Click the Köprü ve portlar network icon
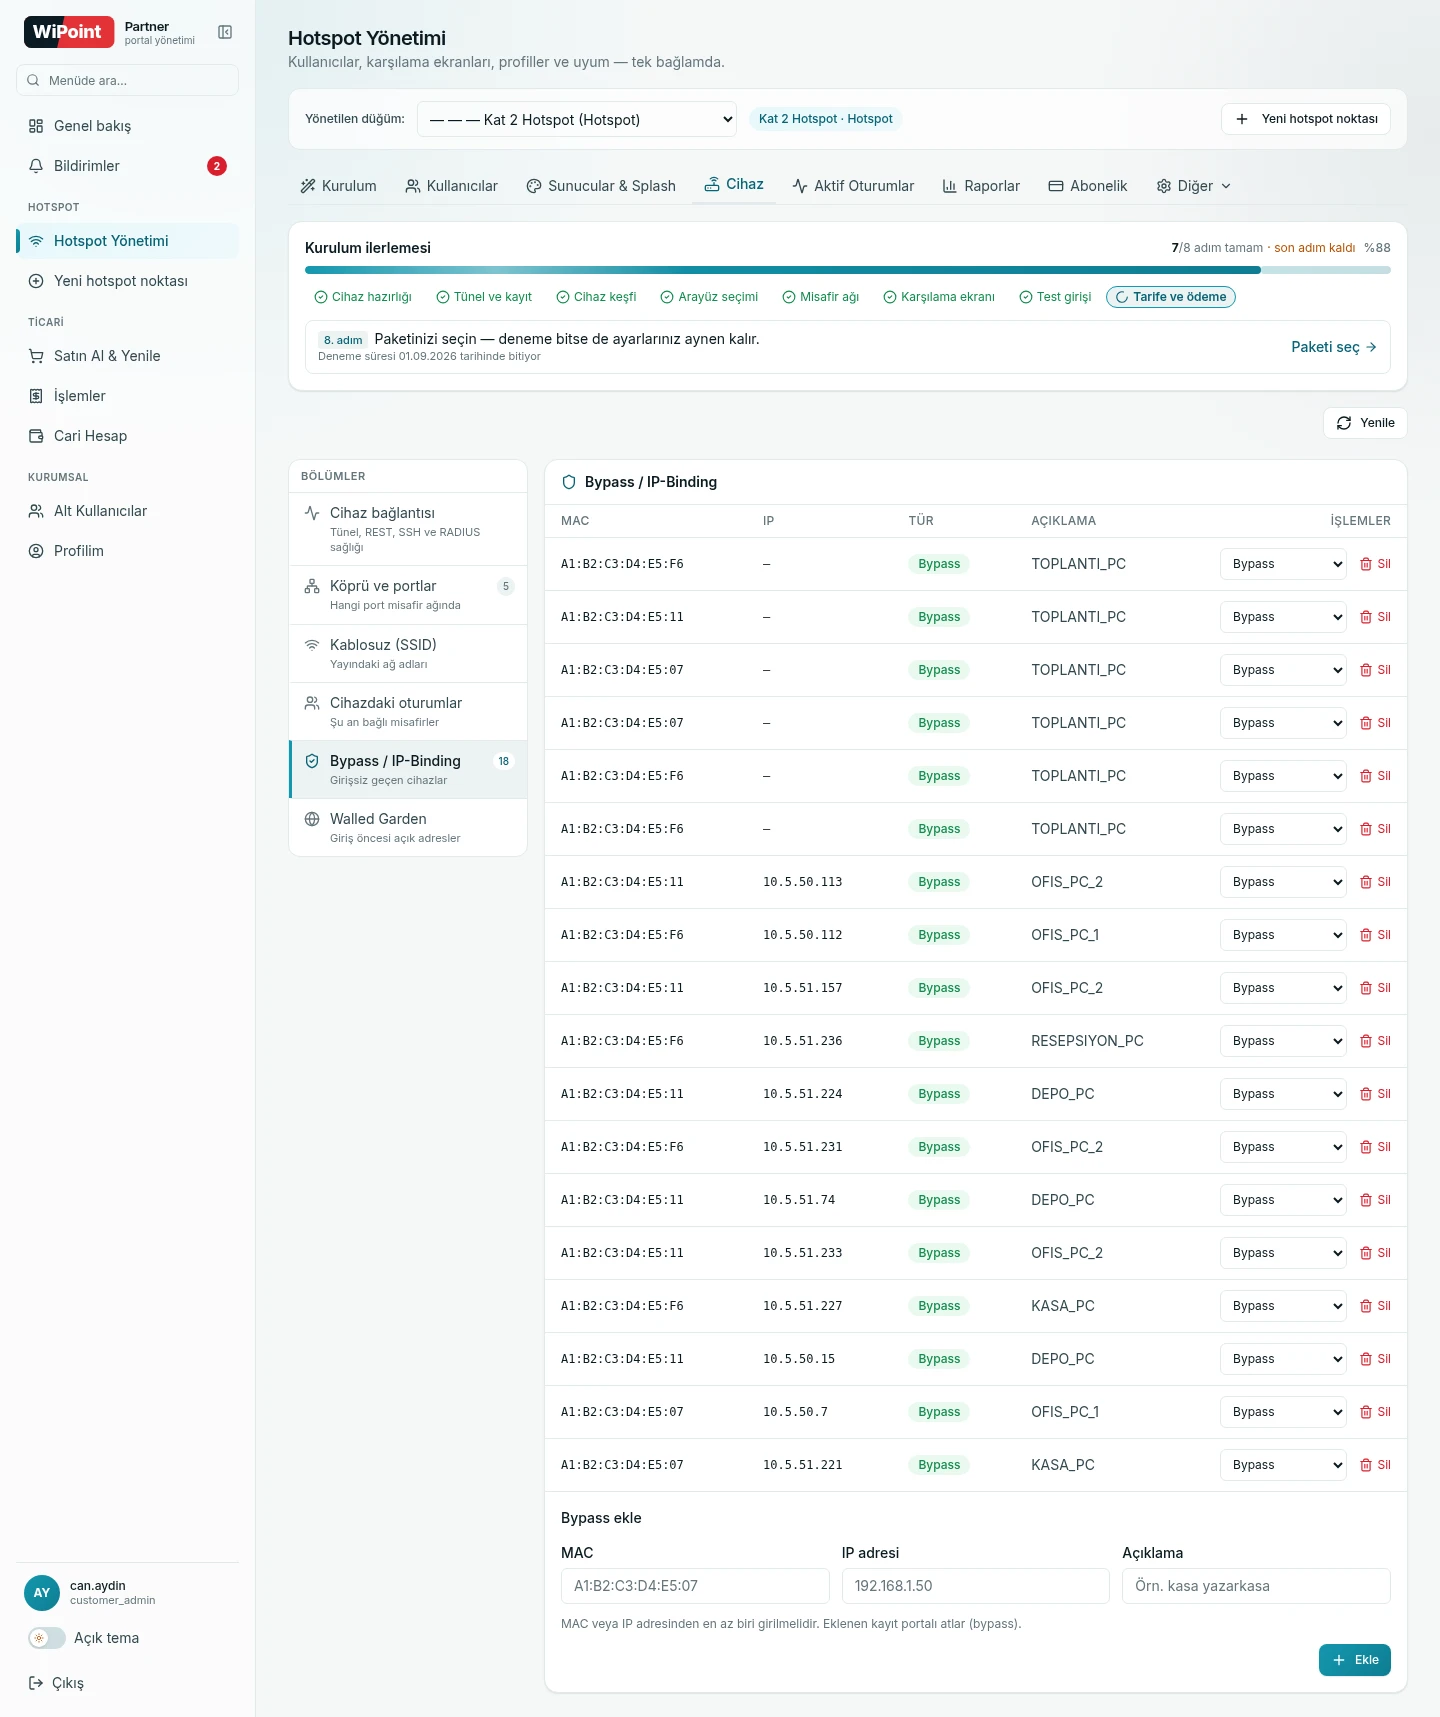The image size is (1440, 1717). click(312, 586)
